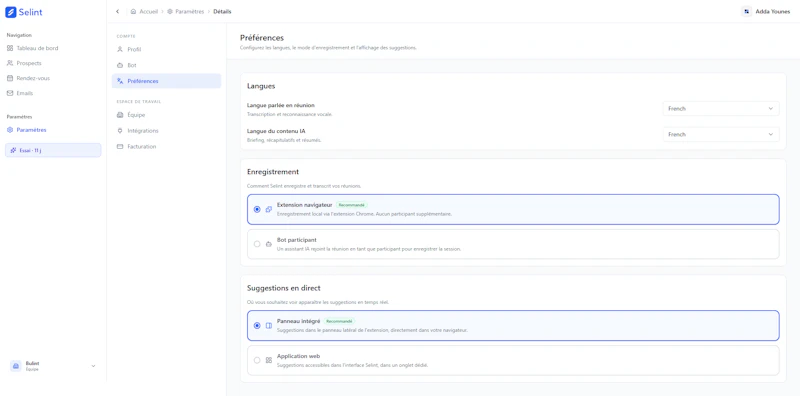Viewport: 800px width, 396px height.
Task: Click the Équipe building icon
Action: 120,115
